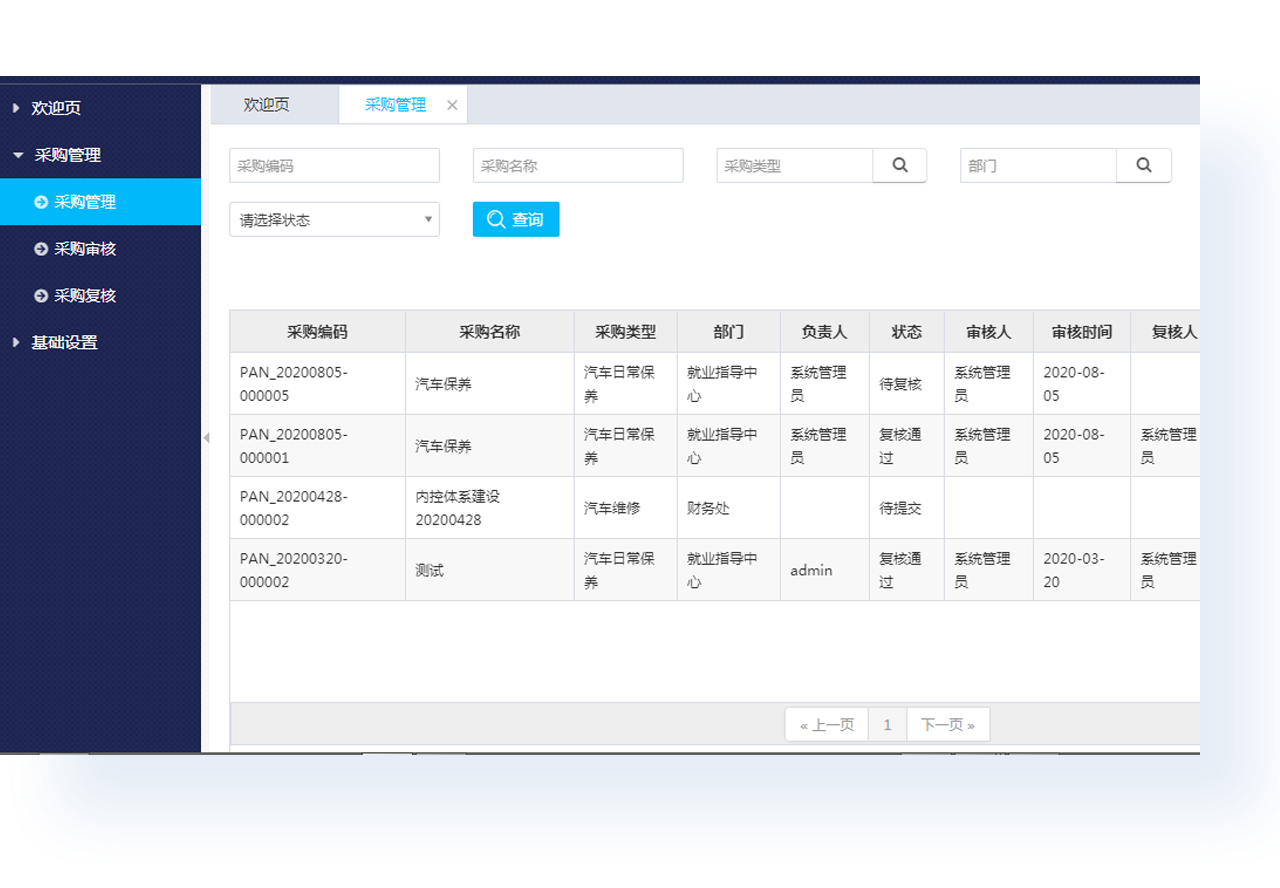Viewport: 1280px width, 888px height.
Task: Collapse the sidebar using the splitter arrow
Action: [206, 438]
